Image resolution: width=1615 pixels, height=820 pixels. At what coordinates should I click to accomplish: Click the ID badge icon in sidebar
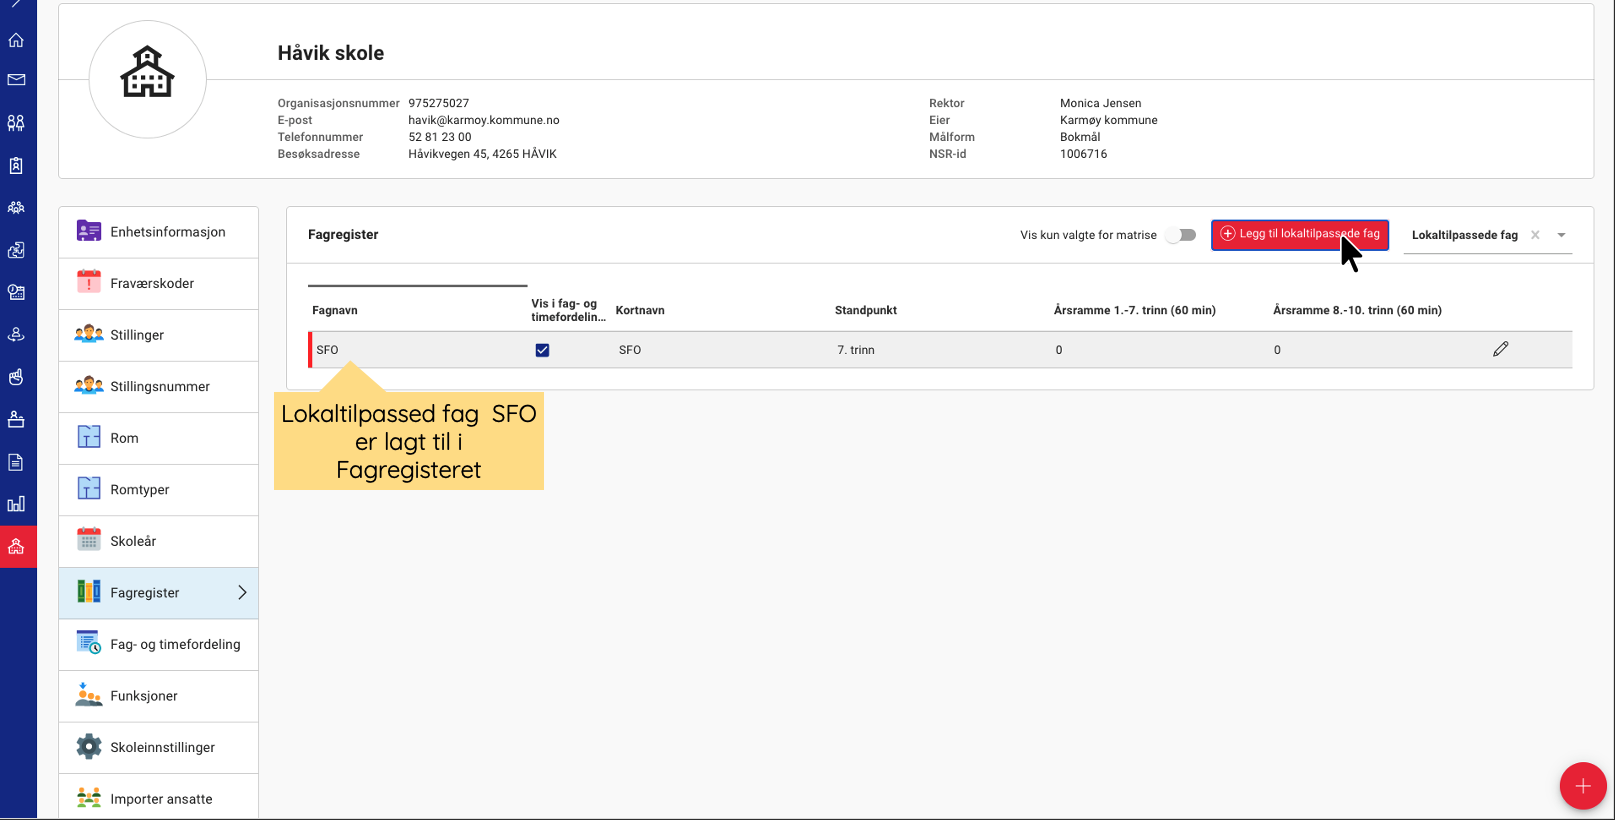(x=16, y=166)
